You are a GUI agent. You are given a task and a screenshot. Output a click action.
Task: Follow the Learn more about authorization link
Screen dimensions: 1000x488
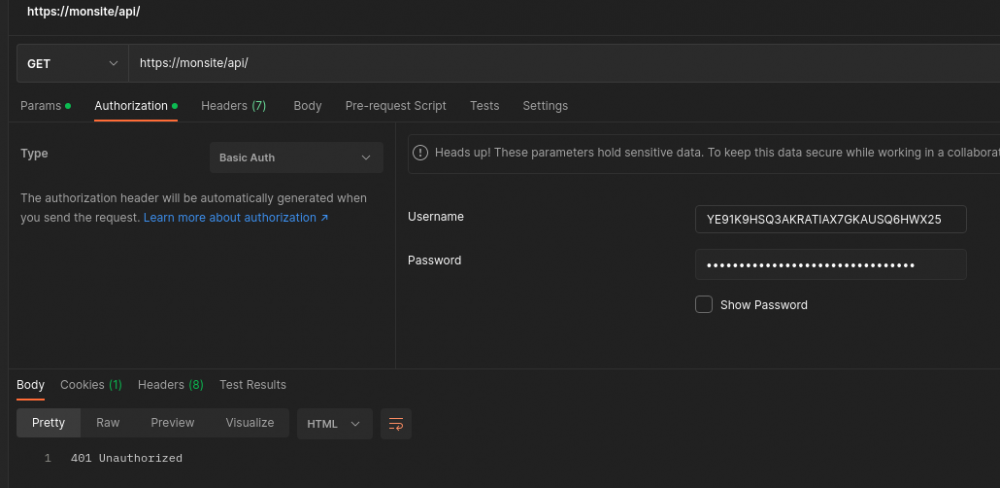235,218
